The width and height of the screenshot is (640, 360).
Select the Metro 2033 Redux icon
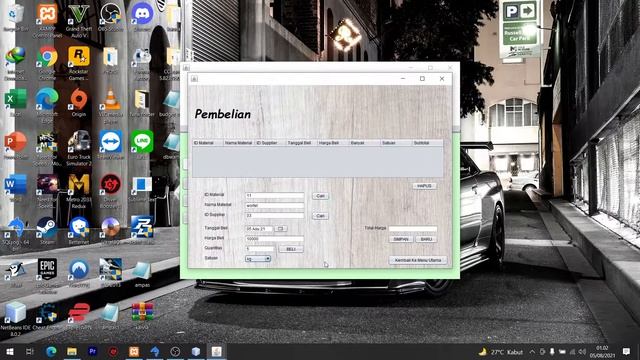point(78,190)
